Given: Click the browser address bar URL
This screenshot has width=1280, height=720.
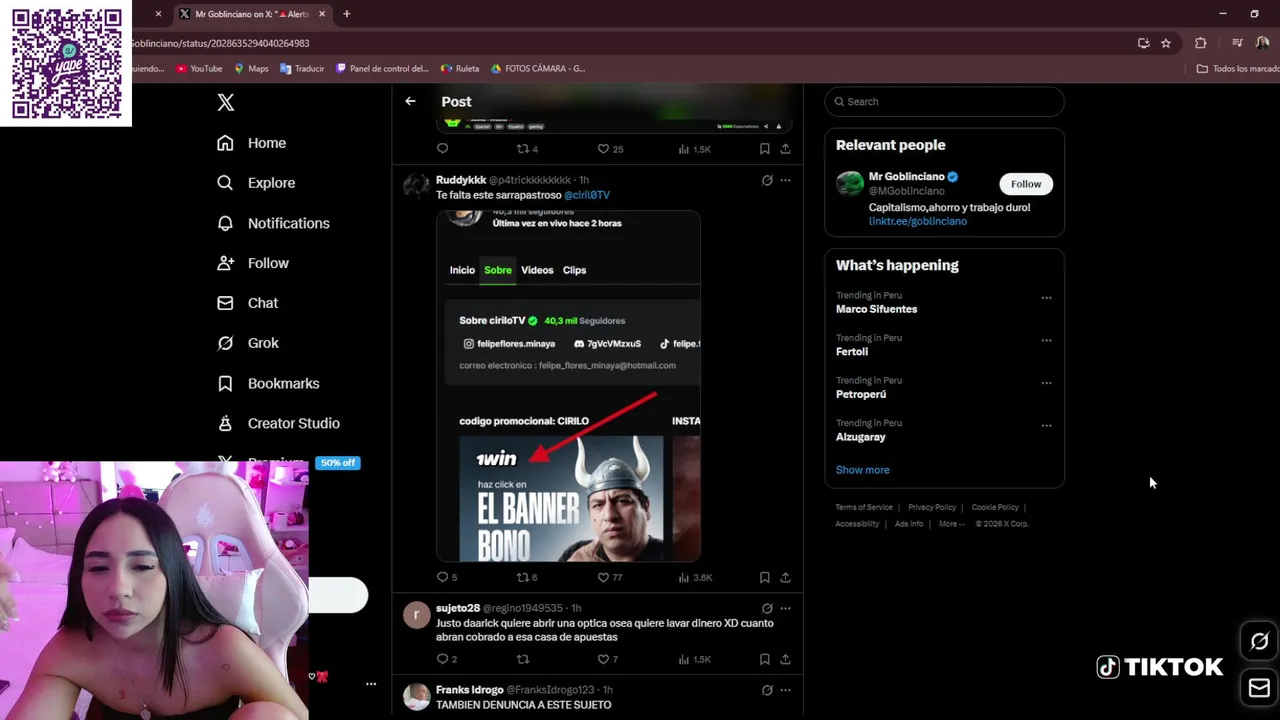Looking at the screenshot, I should tap(220, 43).
